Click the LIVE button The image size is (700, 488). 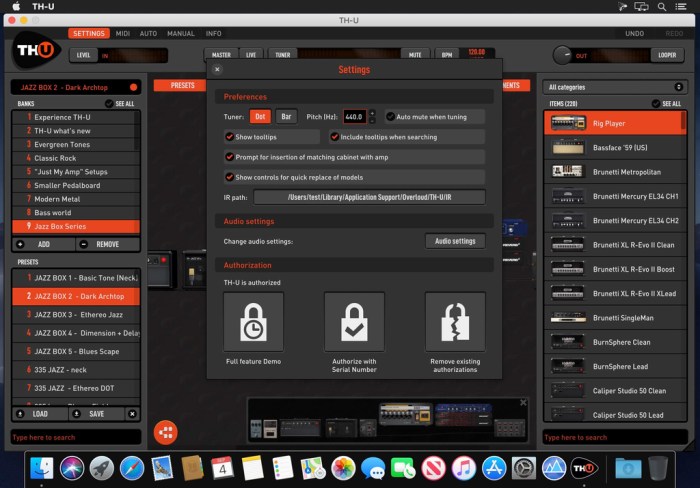pyautogui.click(x=251, y=55)
